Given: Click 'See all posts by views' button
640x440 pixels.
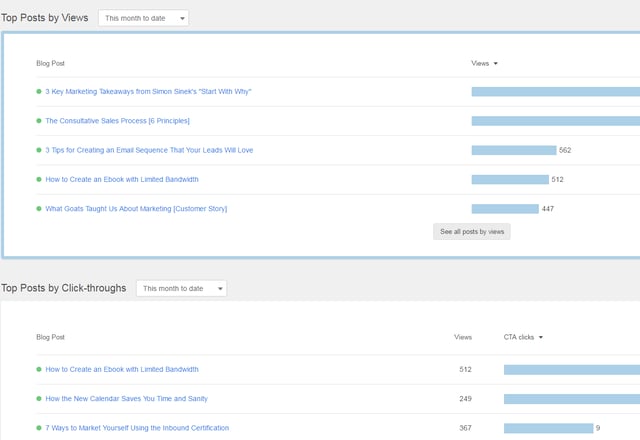Looking at the screenshot, I should pos(473,231).
